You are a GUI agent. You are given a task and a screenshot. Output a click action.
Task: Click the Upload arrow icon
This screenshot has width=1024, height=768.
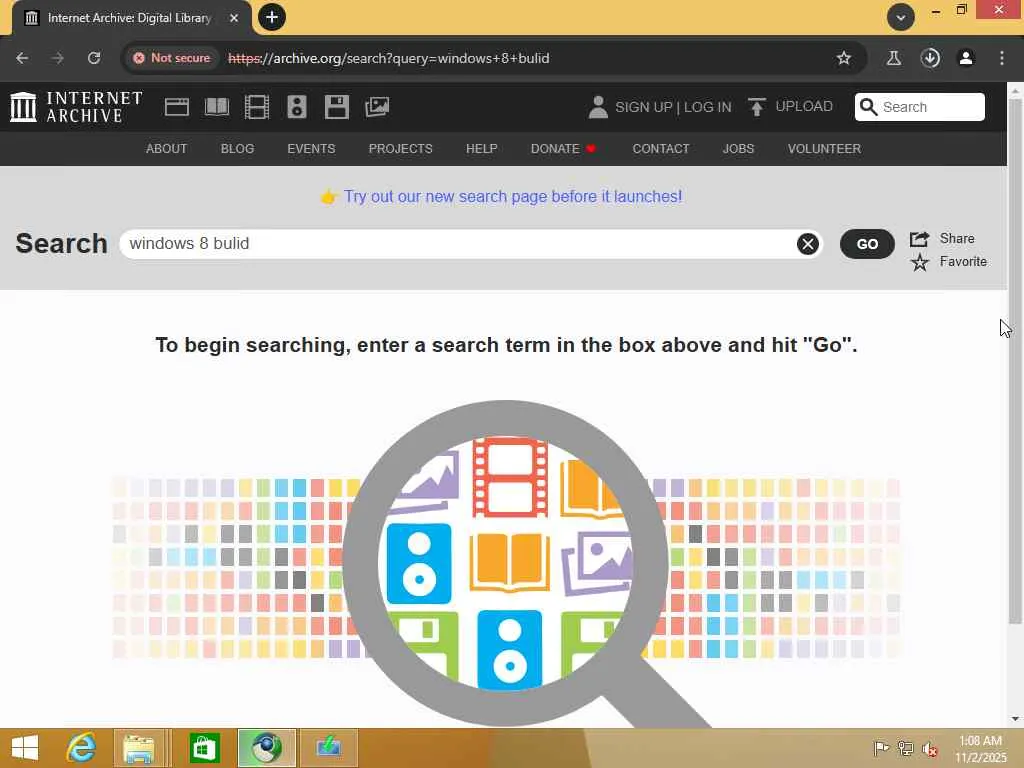click(x=756, y=107)
